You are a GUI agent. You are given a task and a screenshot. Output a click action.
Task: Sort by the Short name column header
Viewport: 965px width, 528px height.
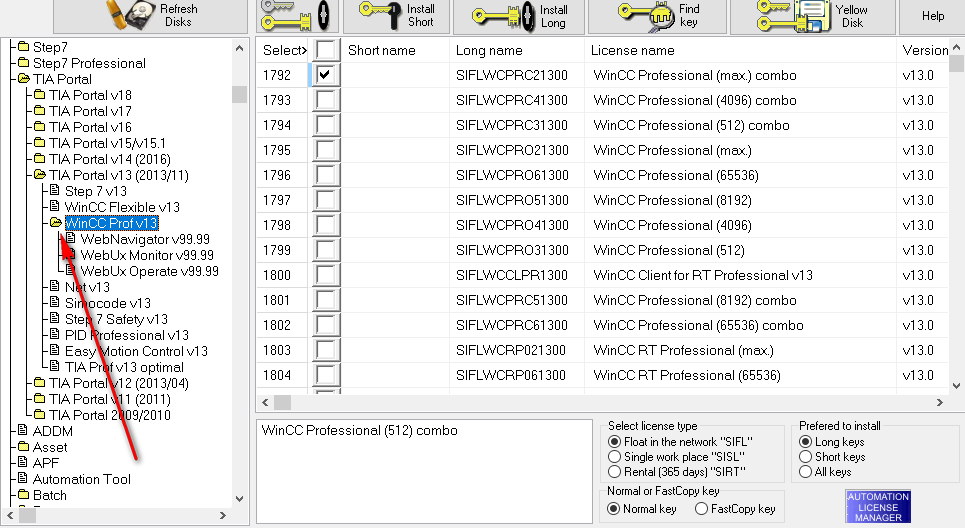[x=382, y=50]
